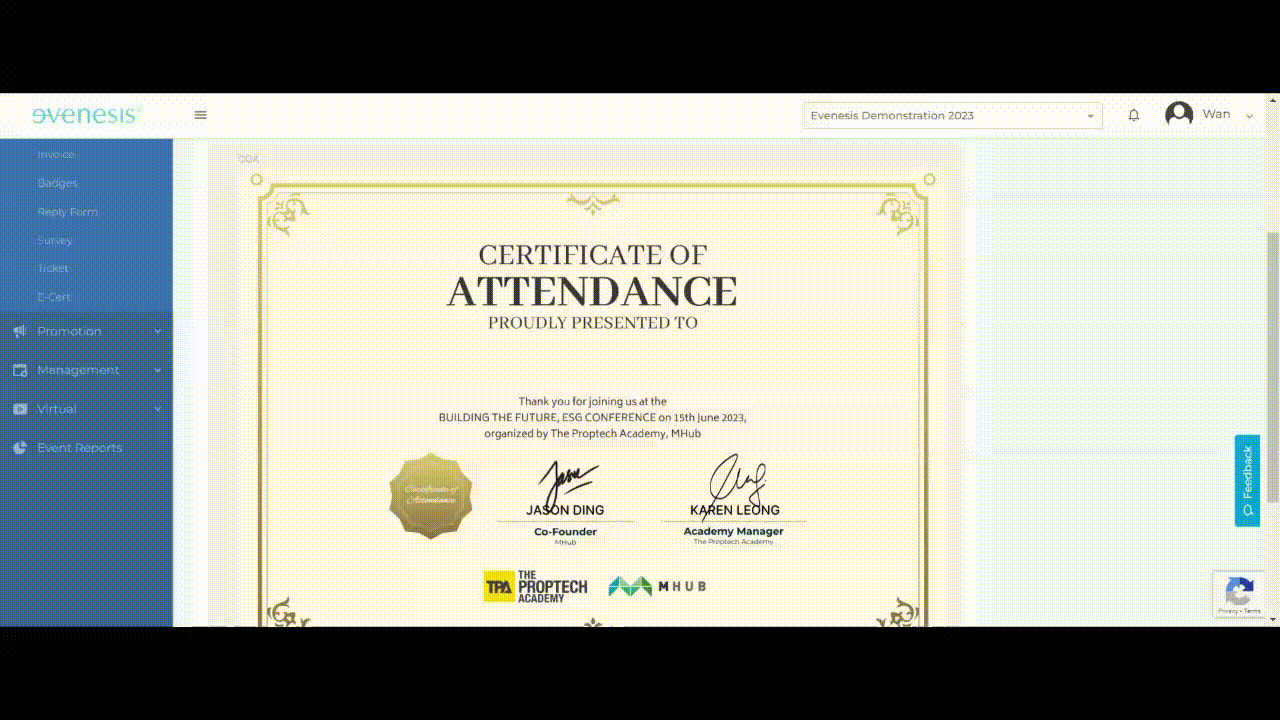Open the Event Reports page
This screenshot has height=720, width=1280.
point(80,448)
